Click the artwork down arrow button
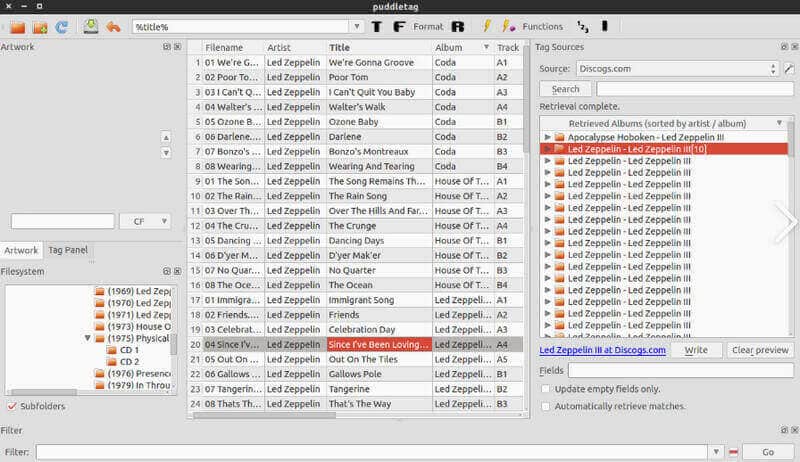This screenshot has width=800, height=462. (166, 152)
